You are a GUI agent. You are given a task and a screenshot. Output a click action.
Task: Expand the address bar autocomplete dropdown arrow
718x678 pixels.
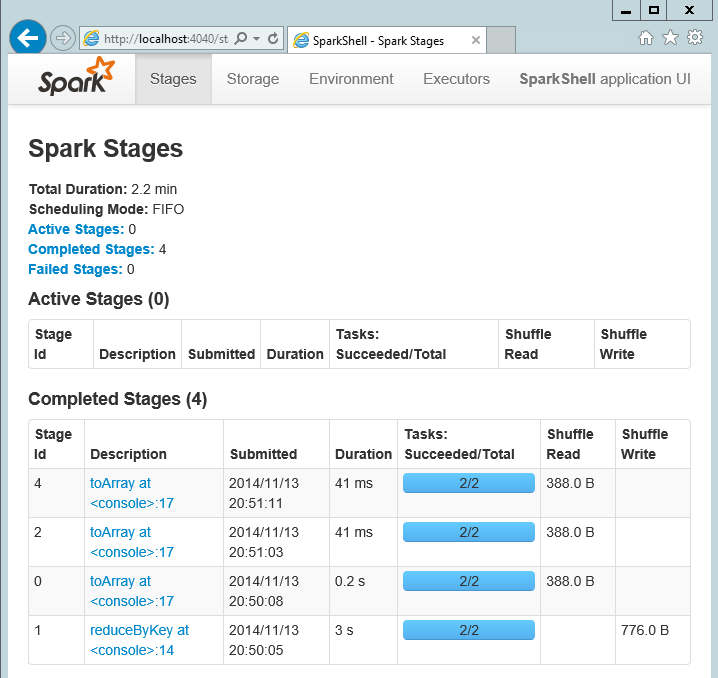tap(256, 39)
